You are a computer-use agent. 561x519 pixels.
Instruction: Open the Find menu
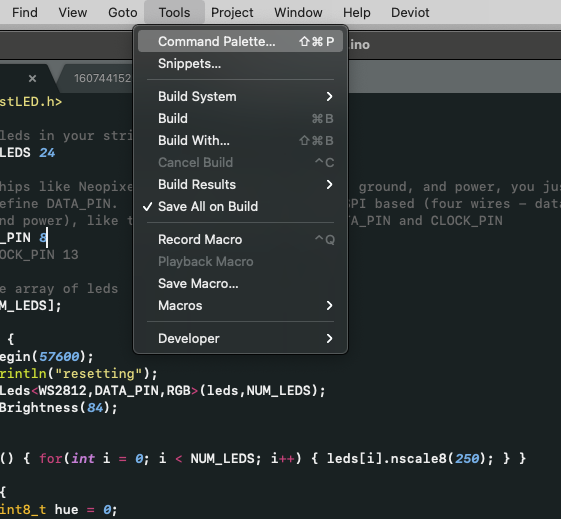coord(25,13)
